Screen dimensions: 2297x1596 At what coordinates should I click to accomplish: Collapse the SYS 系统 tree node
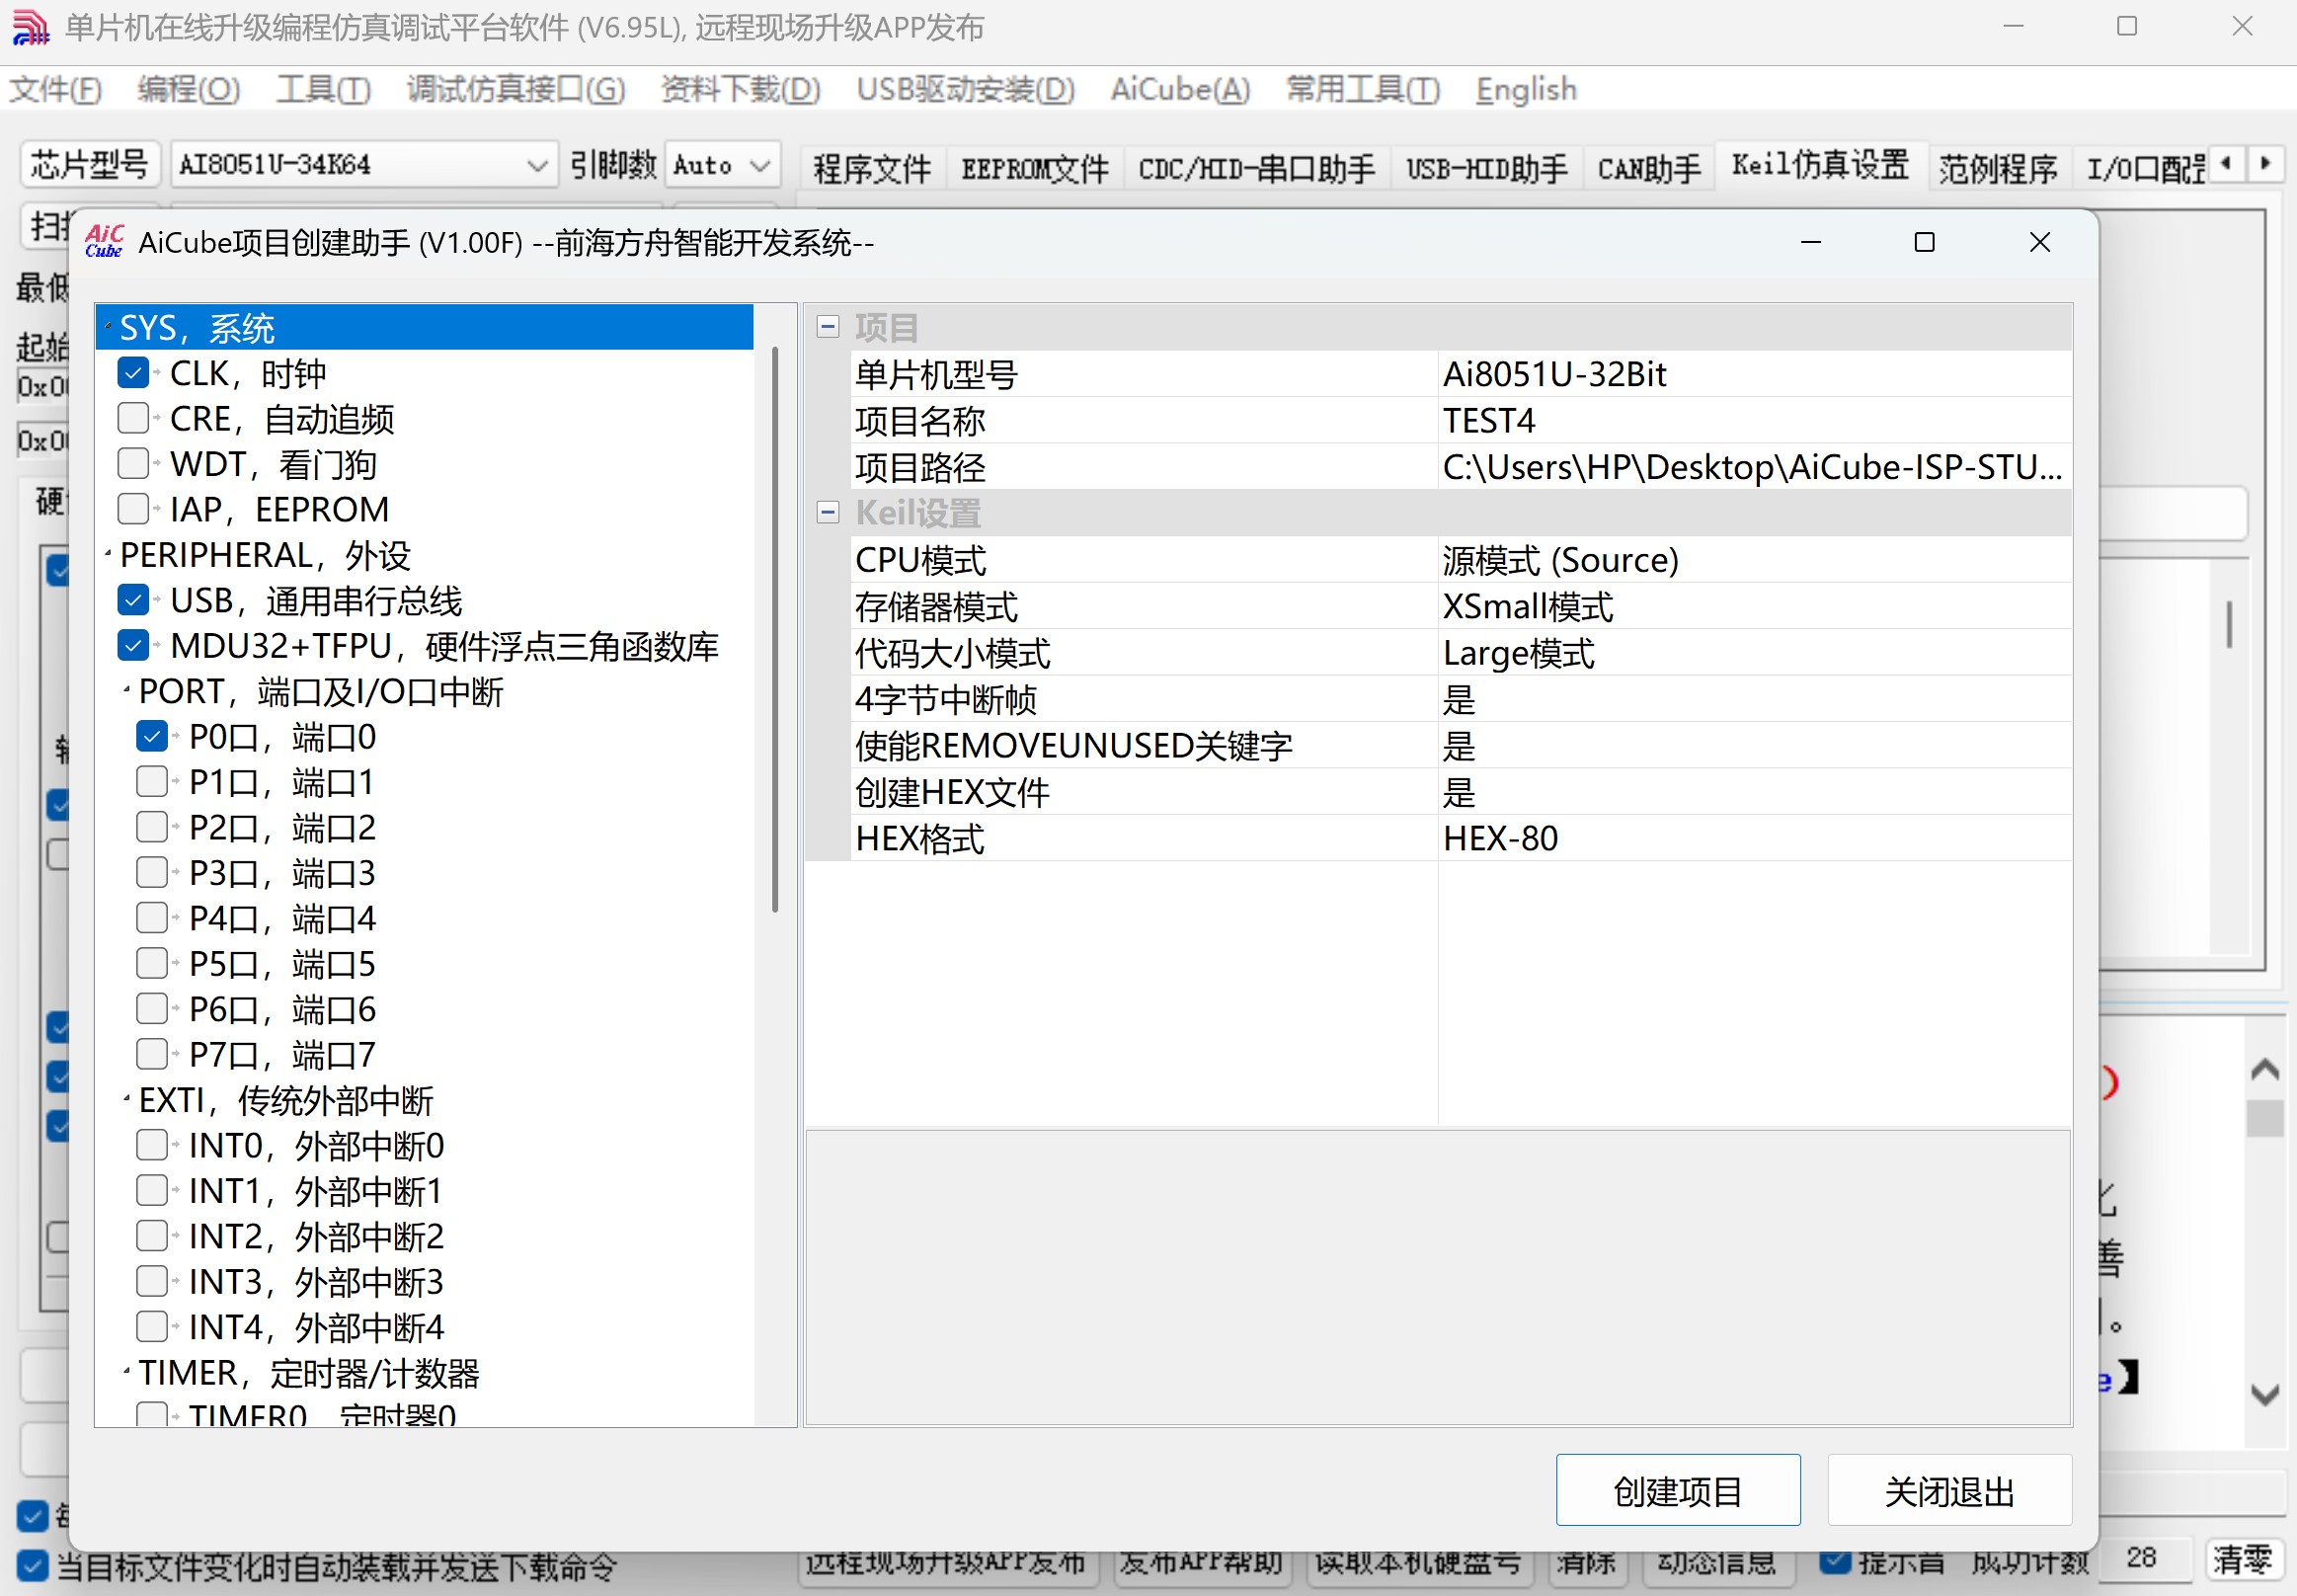click(108, 327)
